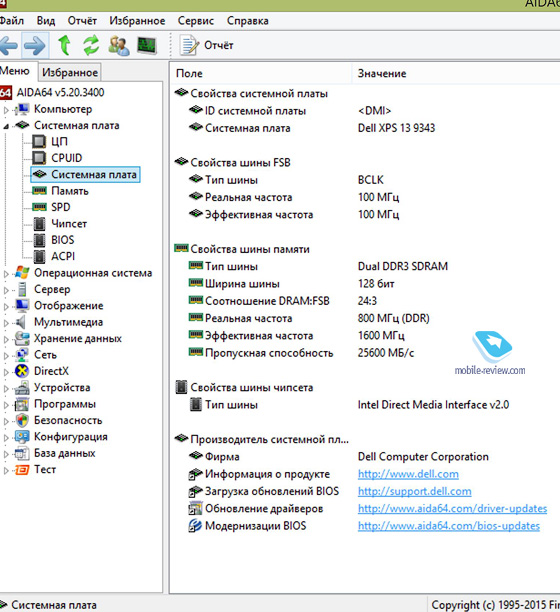Open the Избранное menu in menu bar
The width and height of the screenshot is (560, 612).
click(x=137, y=21)
